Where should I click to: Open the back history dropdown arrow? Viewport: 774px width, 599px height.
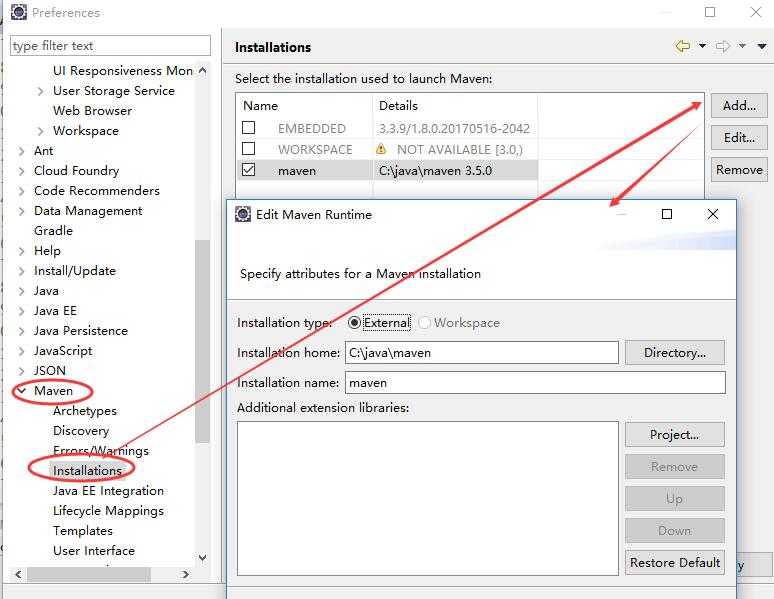(x=702, y=46)
